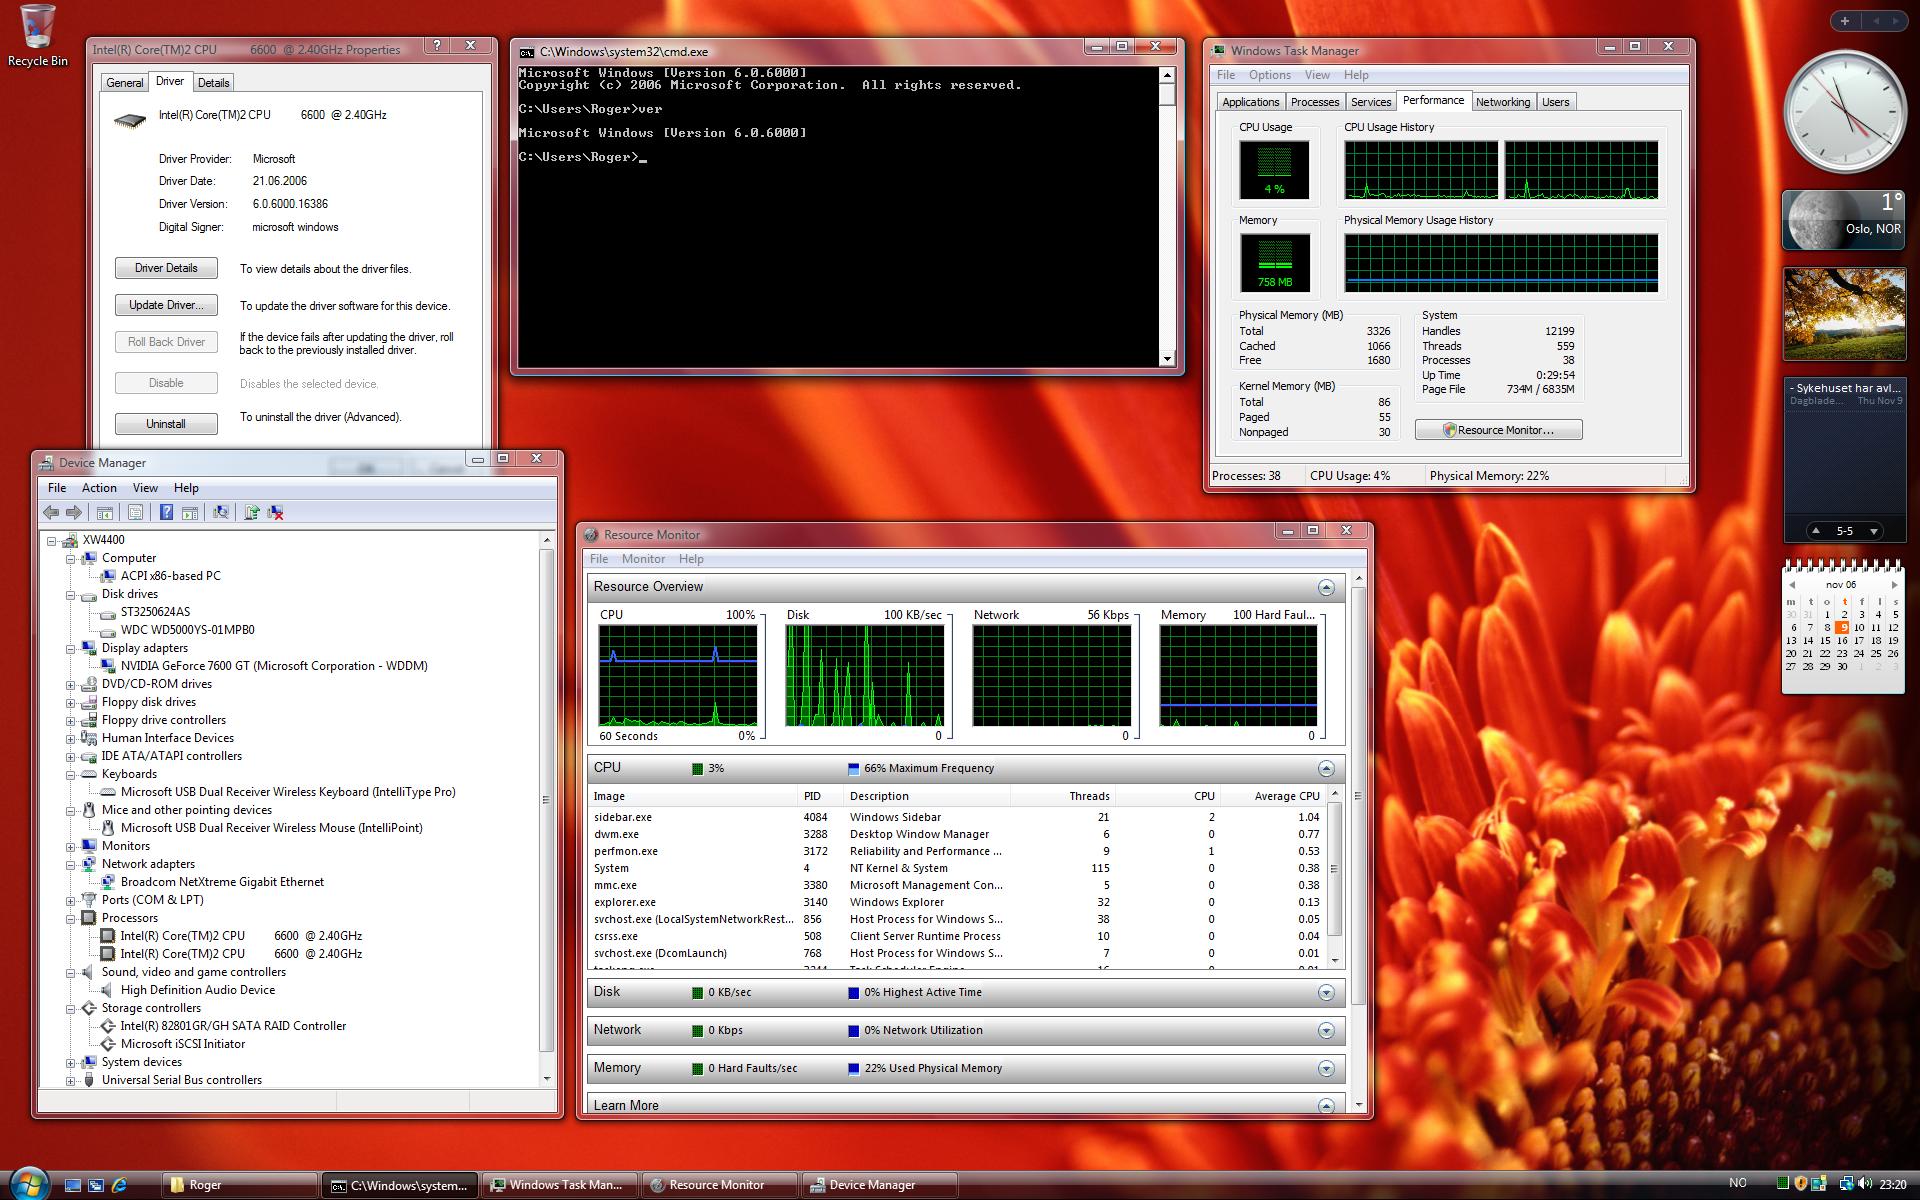This screenshot has height=1200, width=1920.
Task: Launch Internet Explorer from quick launch
Action: tap(120, 1185)
